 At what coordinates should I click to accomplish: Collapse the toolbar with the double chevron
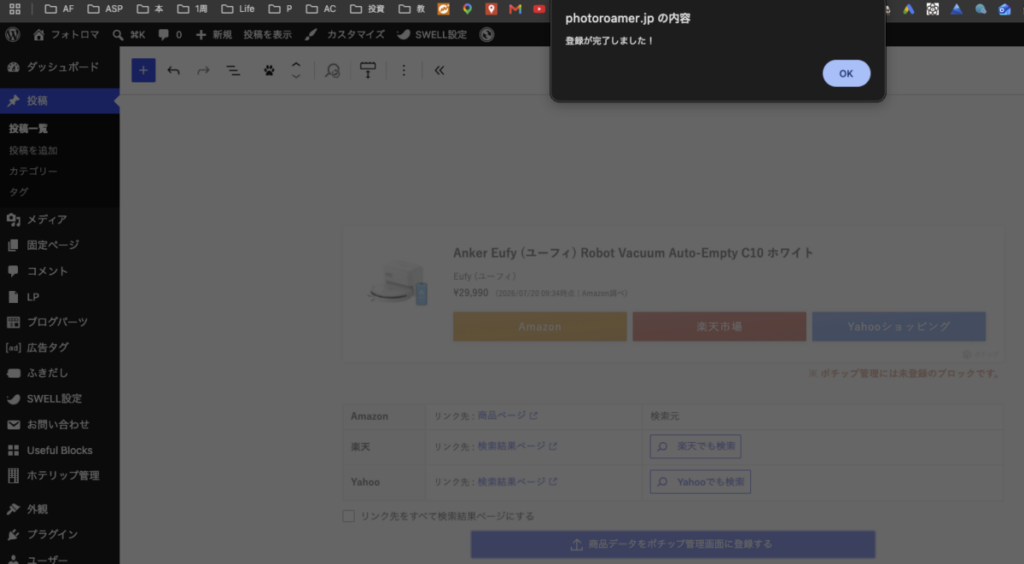coord(440,70)
